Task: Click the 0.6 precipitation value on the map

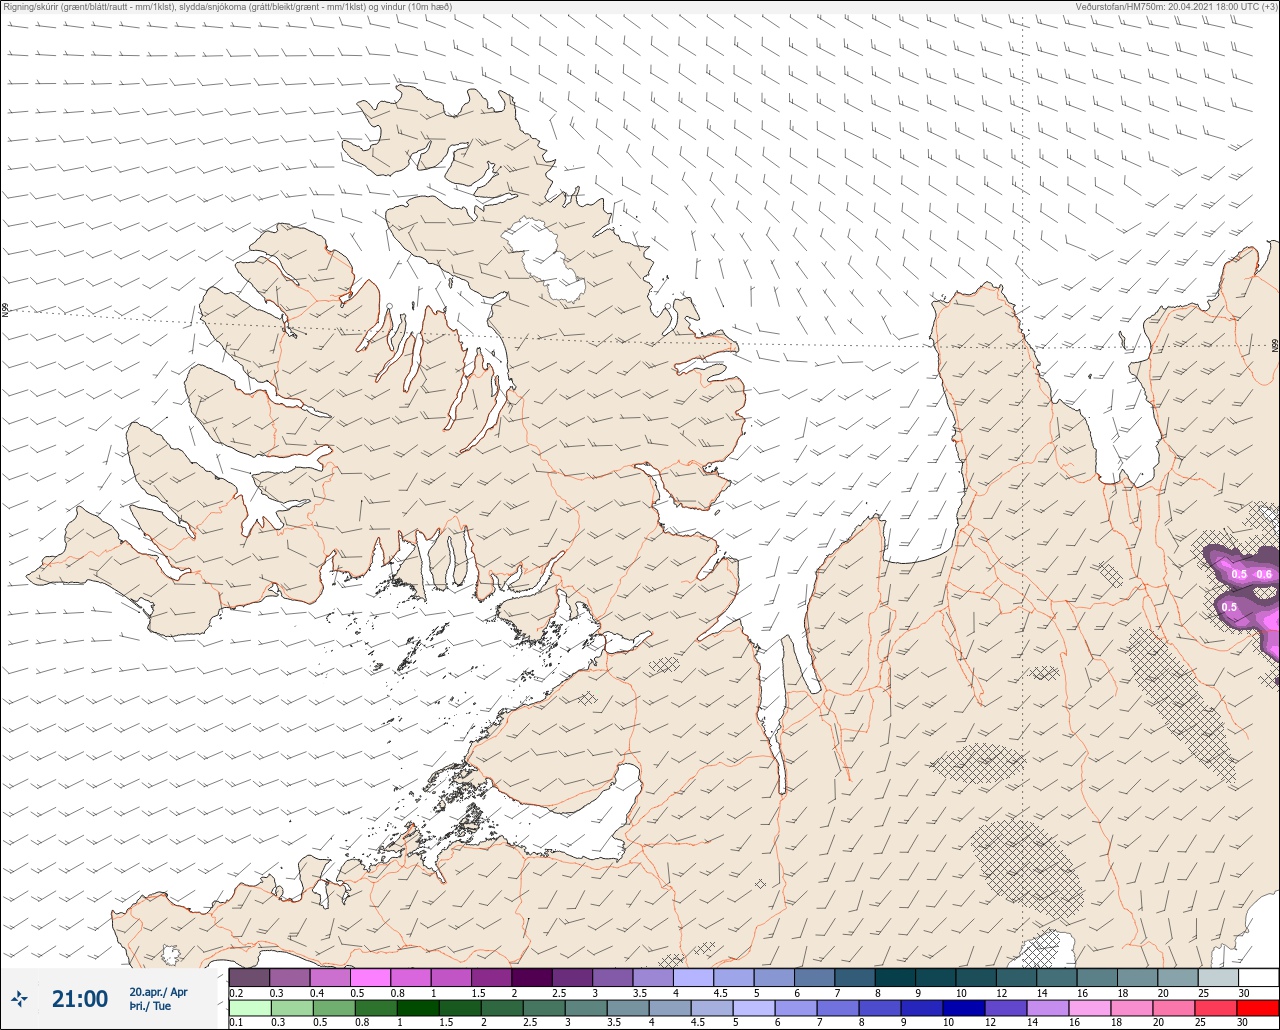Action: (1264, 574)
